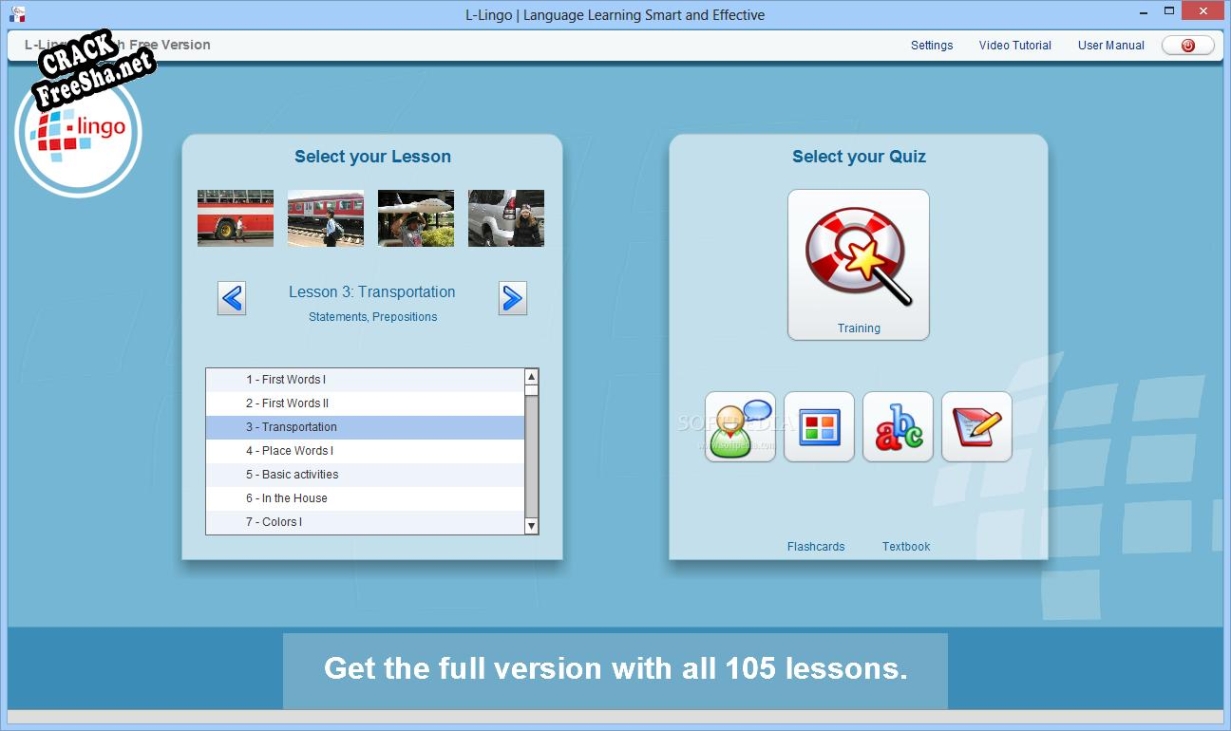Click the L-Lingo logo
The height and width of the screenshot is (731, 1231).
pos(80,135)
